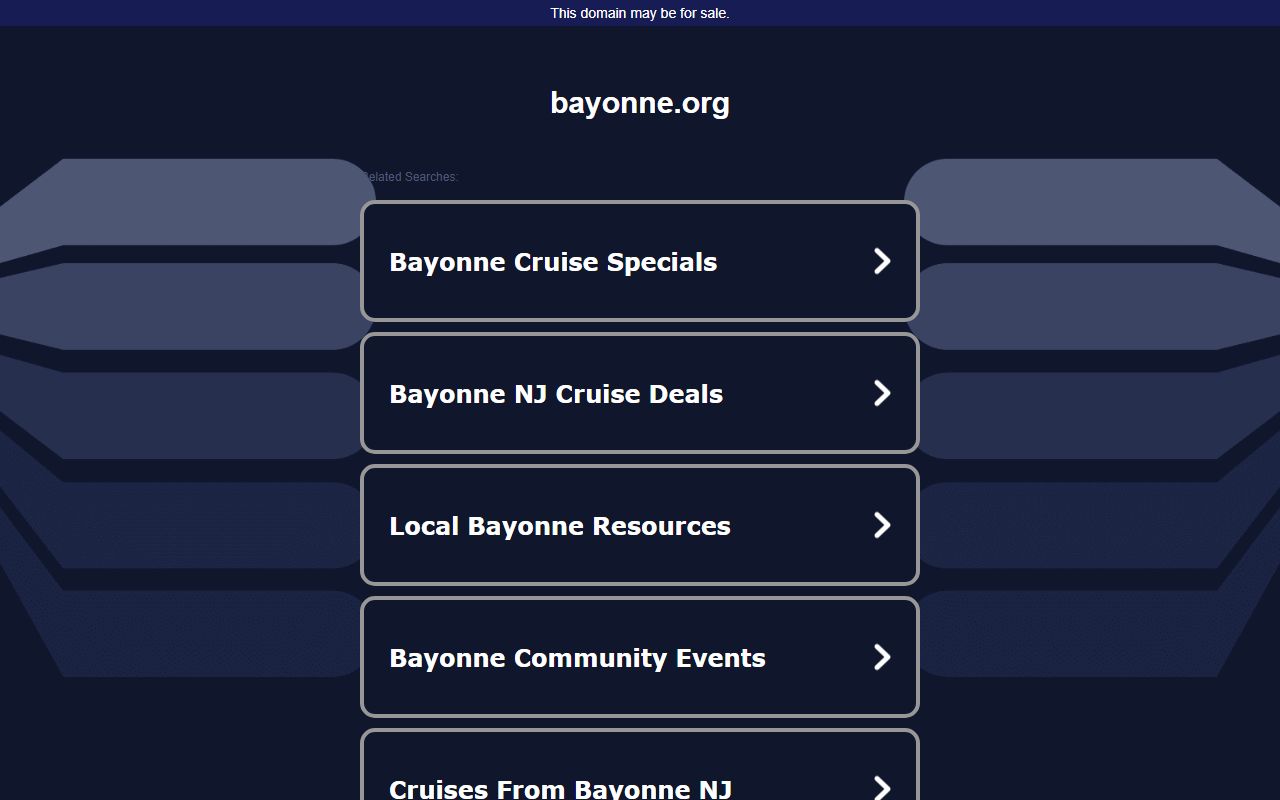Click the lightest gray decorative shape on the left
1280x800 pixels.
tap(200, 200)
